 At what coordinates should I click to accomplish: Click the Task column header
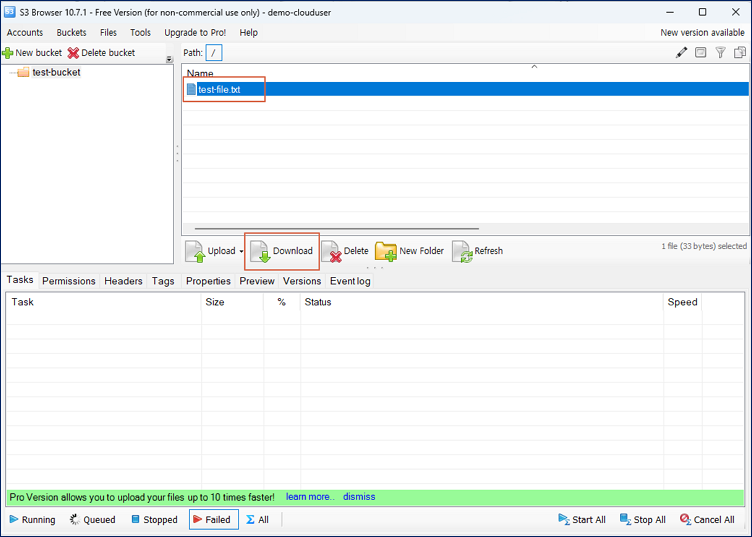104,302
